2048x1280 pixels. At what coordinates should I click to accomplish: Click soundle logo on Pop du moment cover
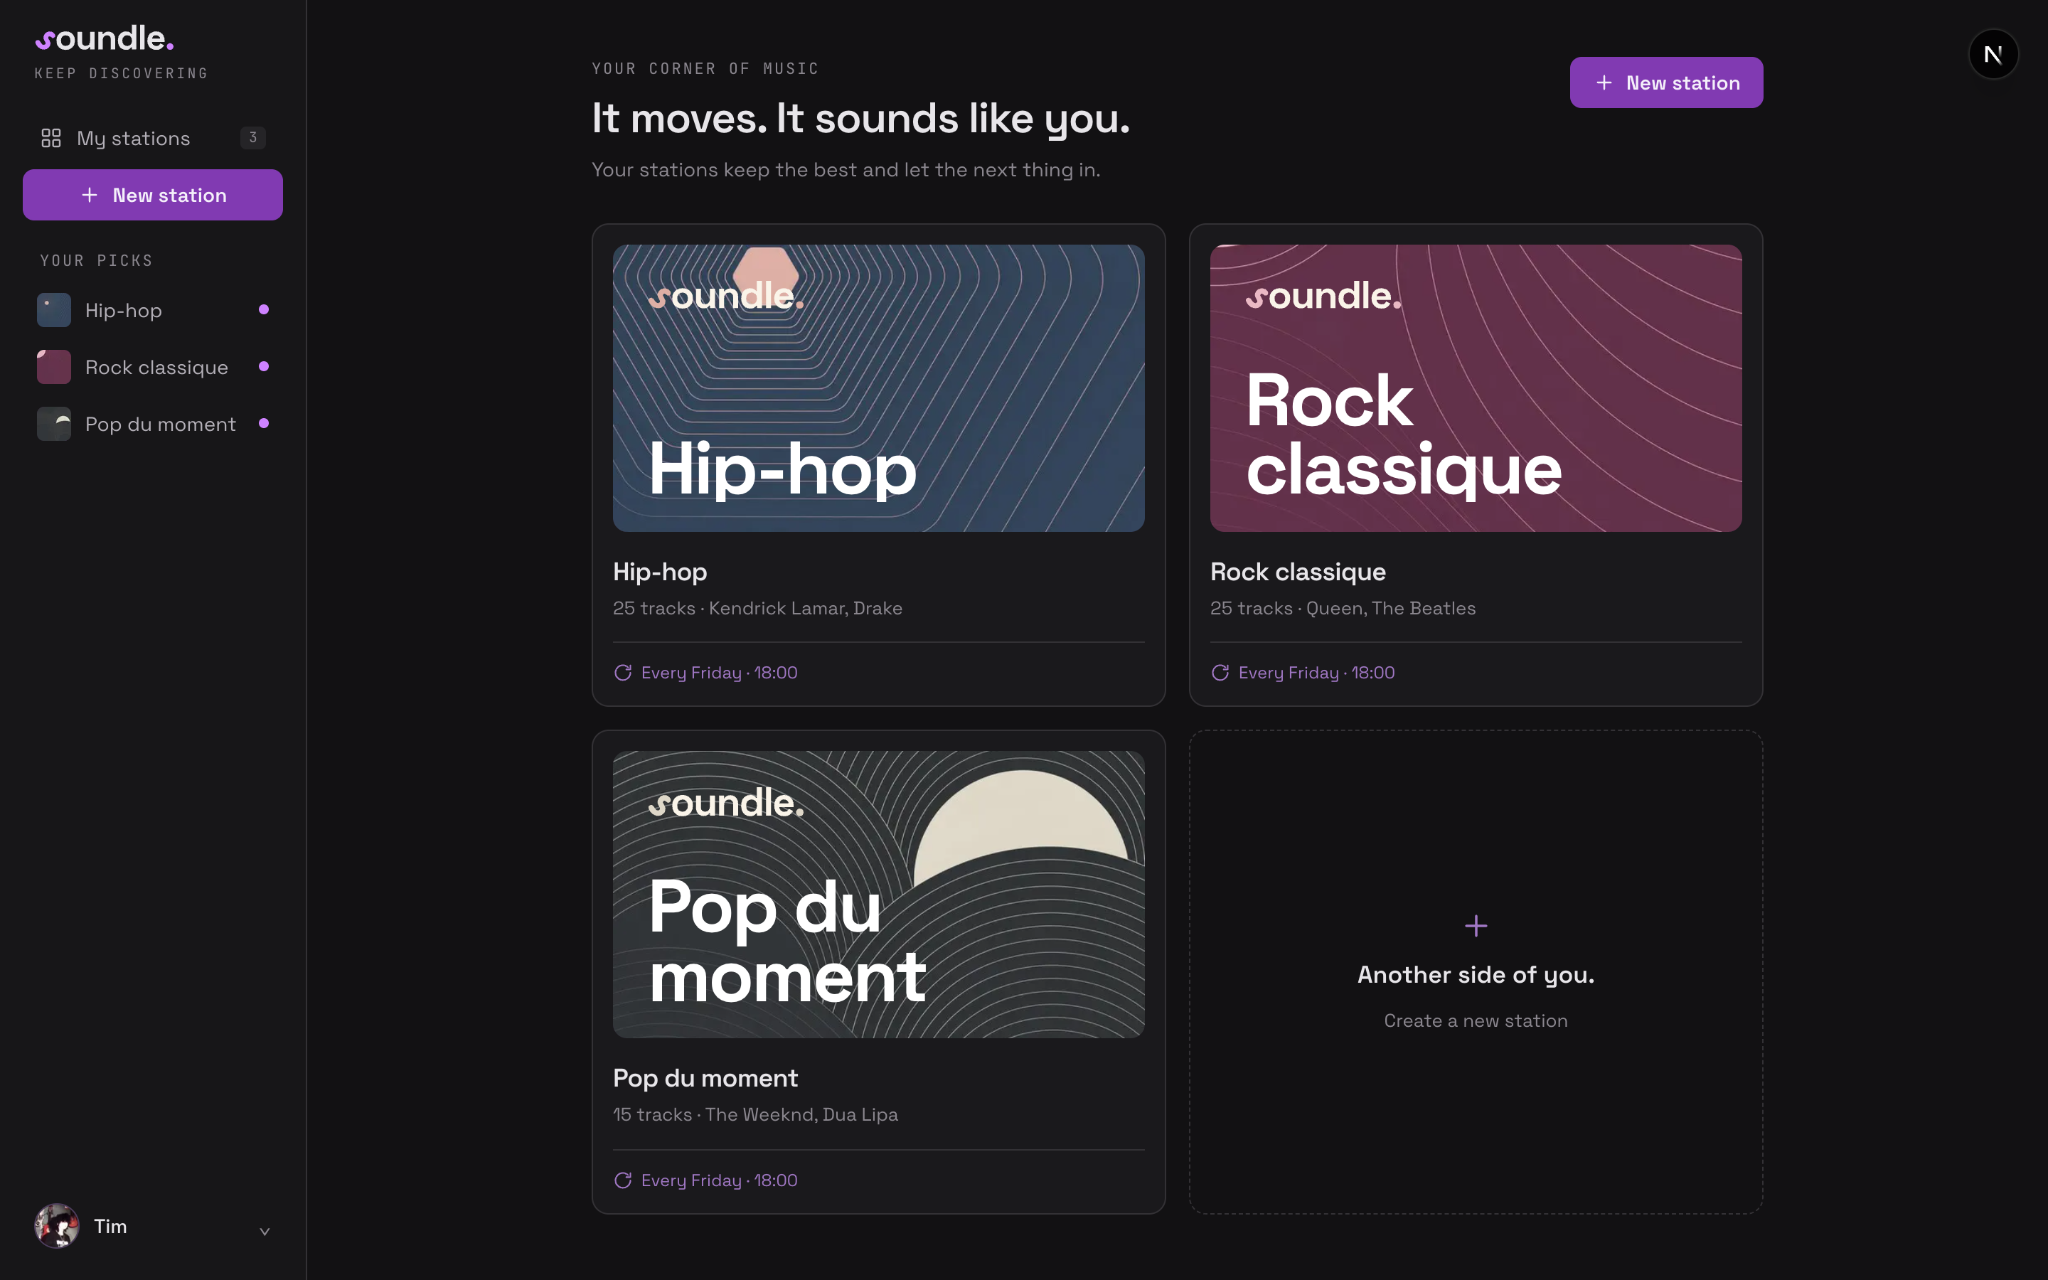point(726,803)
